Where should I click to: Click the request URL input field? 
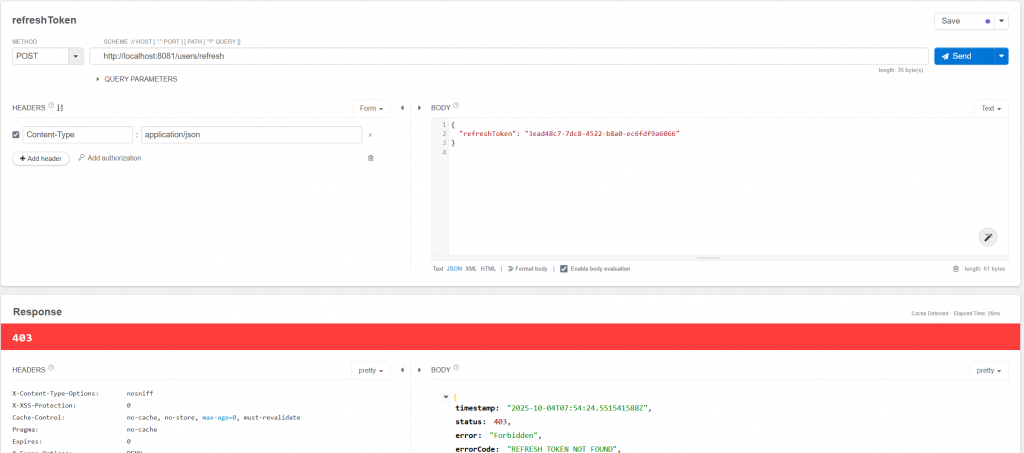[509, 56]
